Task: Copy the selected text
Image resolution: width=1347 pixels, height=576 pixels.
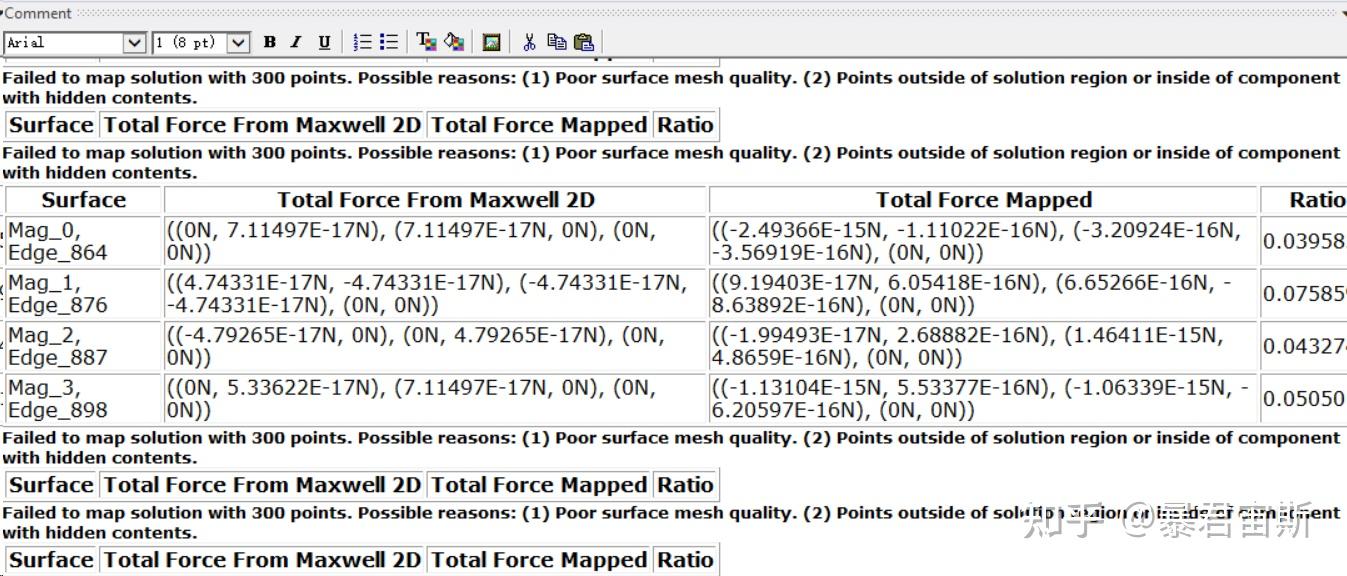Action: pos(557,42)
